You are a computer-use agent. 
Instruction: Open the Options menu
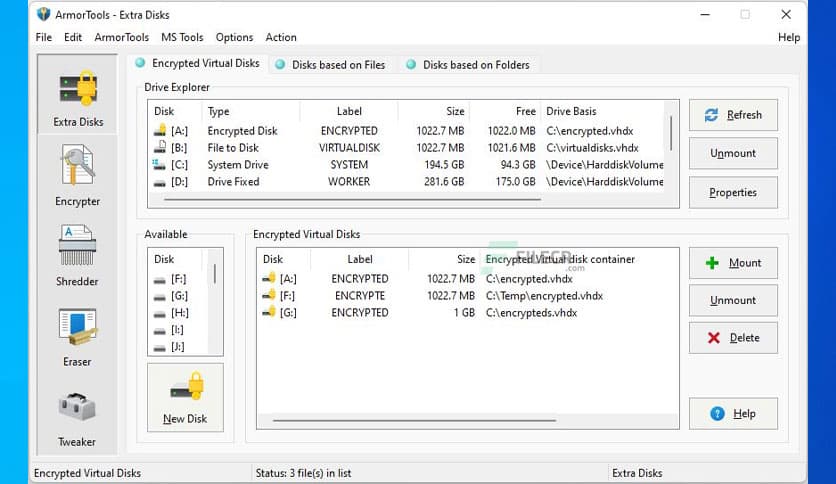click(234, 37)
